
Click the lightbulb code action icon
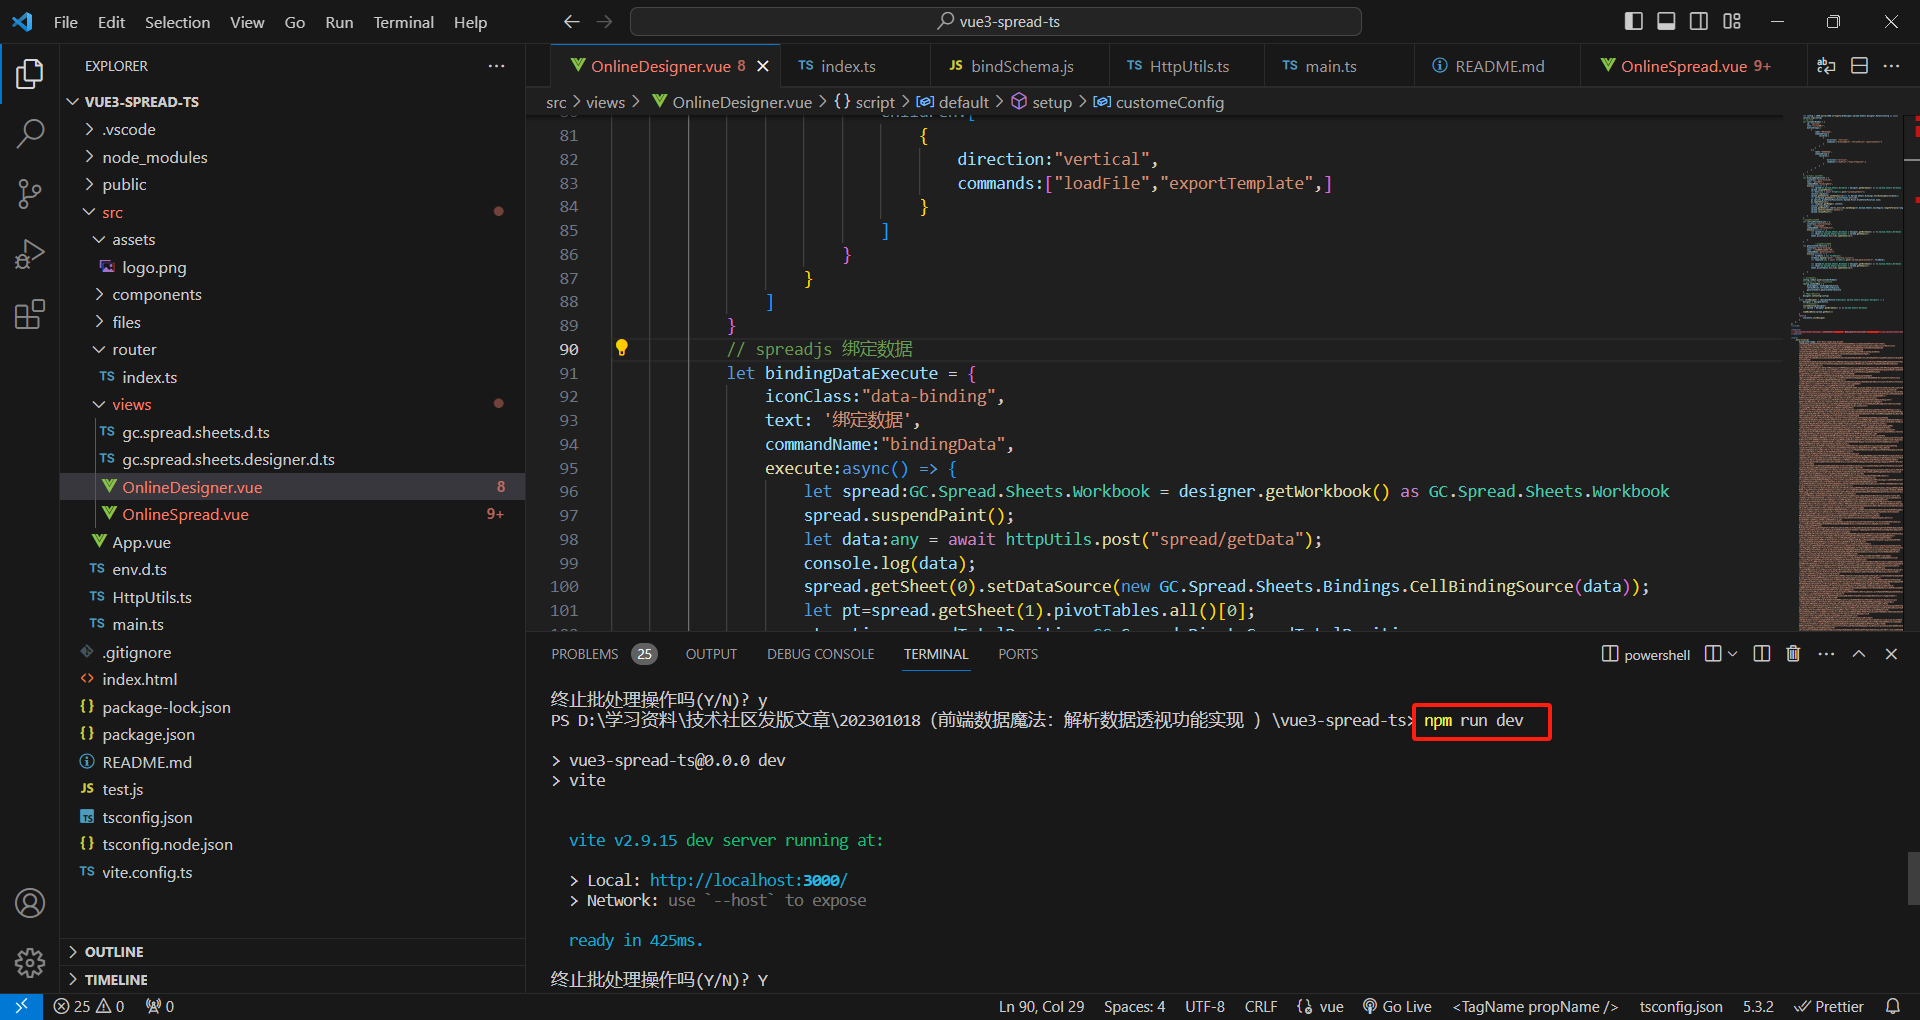[x=621, y=348]
